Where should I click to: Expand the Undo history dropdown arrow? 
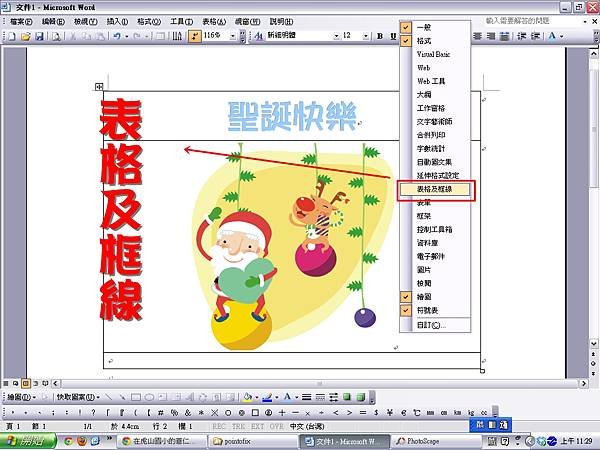127,37
